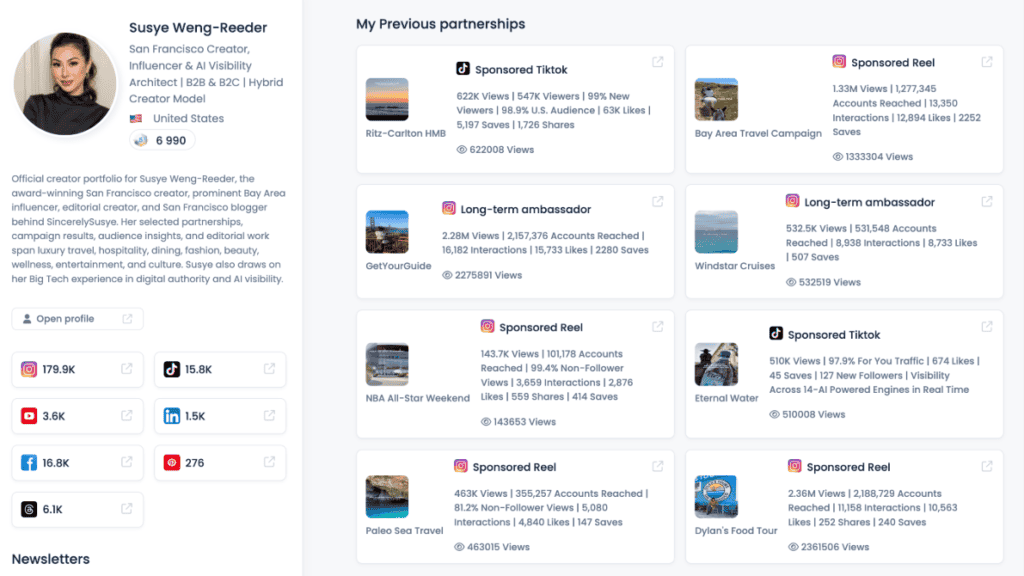Click the Ritz-Carlton HMB sunset thumbnail

(x=387, y=99)
